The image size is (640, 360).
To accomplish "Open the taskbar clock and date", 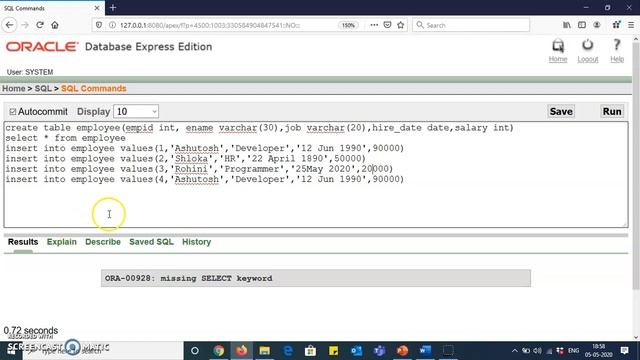I will pyautogui.click(x=599, y=351).
